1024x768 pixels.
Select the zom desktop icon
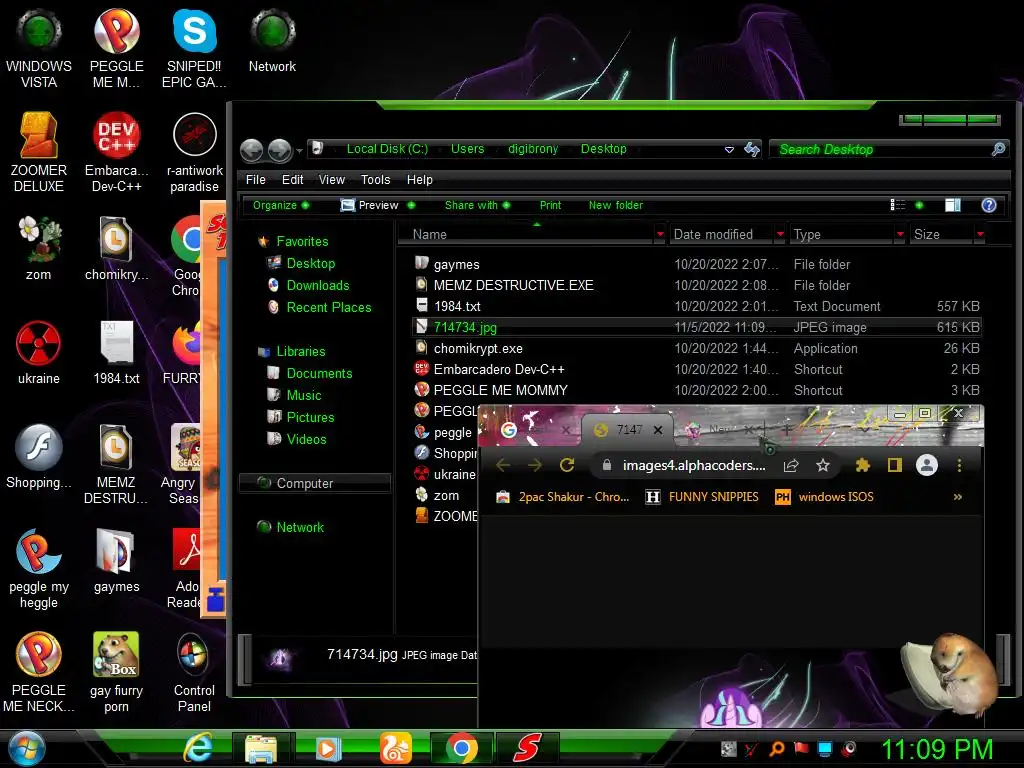tap(39, 249)
